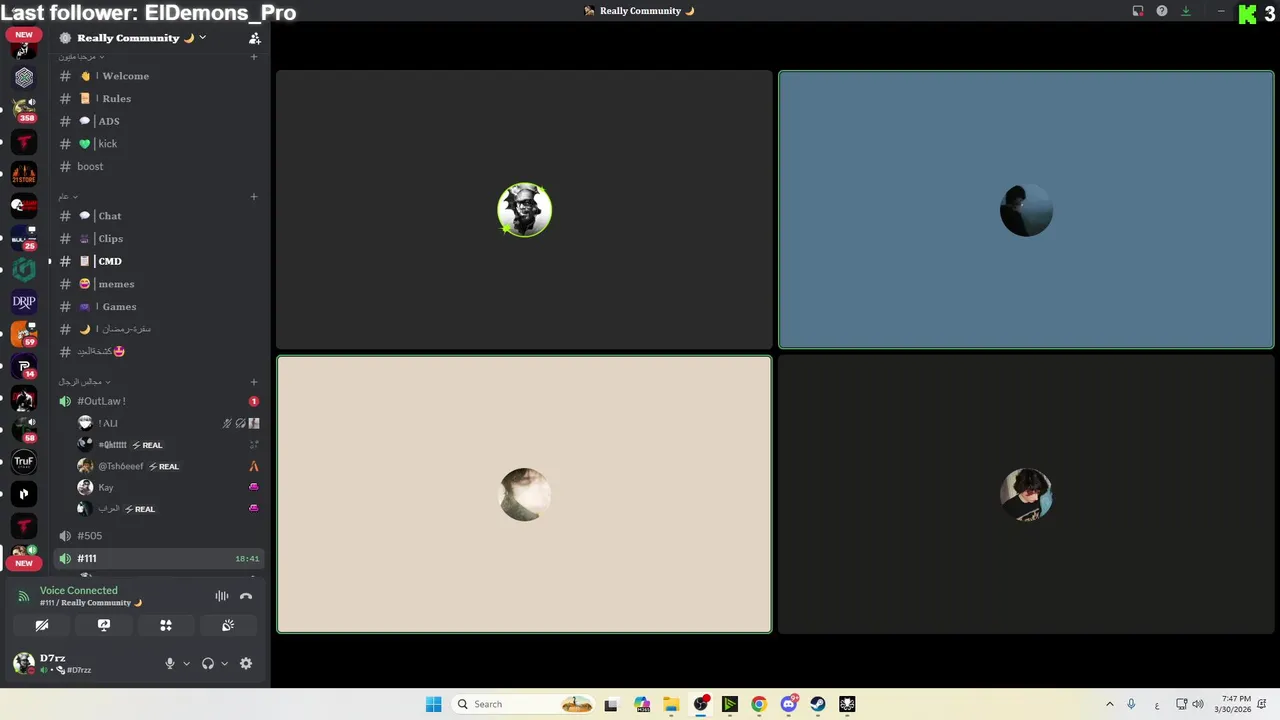Open the green hexagon server icon
1280x720 pixels.
24,269
